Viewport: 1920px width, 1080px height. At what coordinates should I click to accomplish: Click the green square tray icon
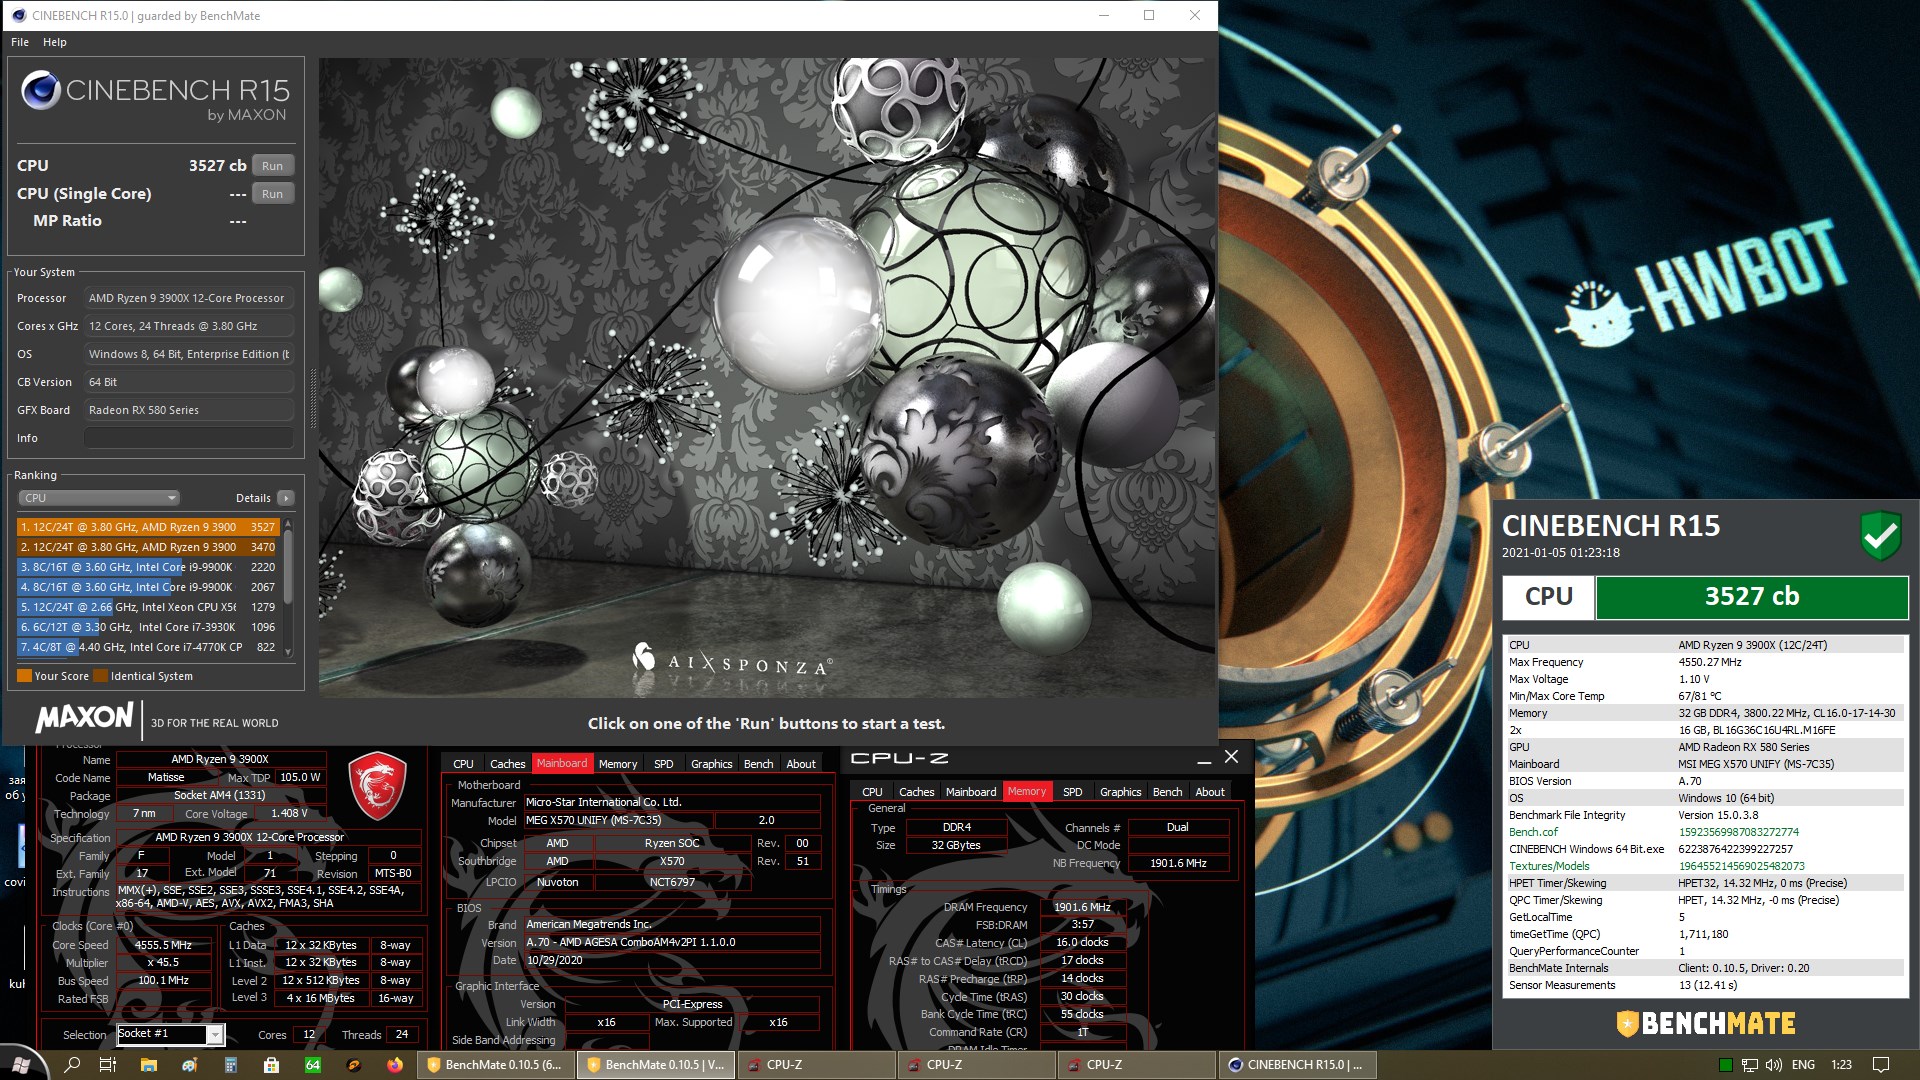tap(1725, 1065)
